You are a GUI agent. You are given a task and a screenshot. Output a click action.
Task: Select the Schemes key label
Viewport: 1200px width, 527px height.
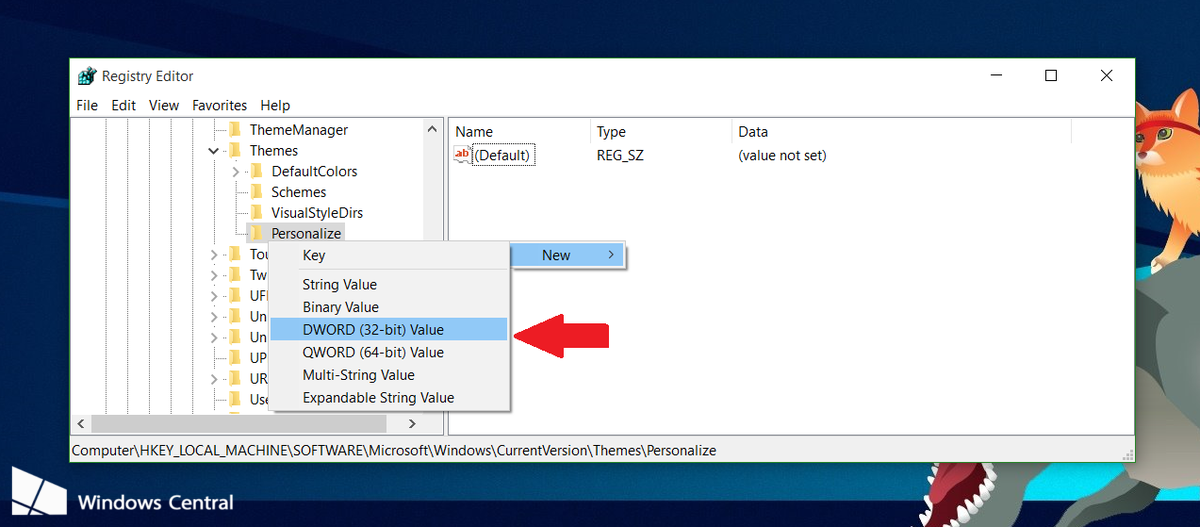pyautogui.click(x=299, y=192)
